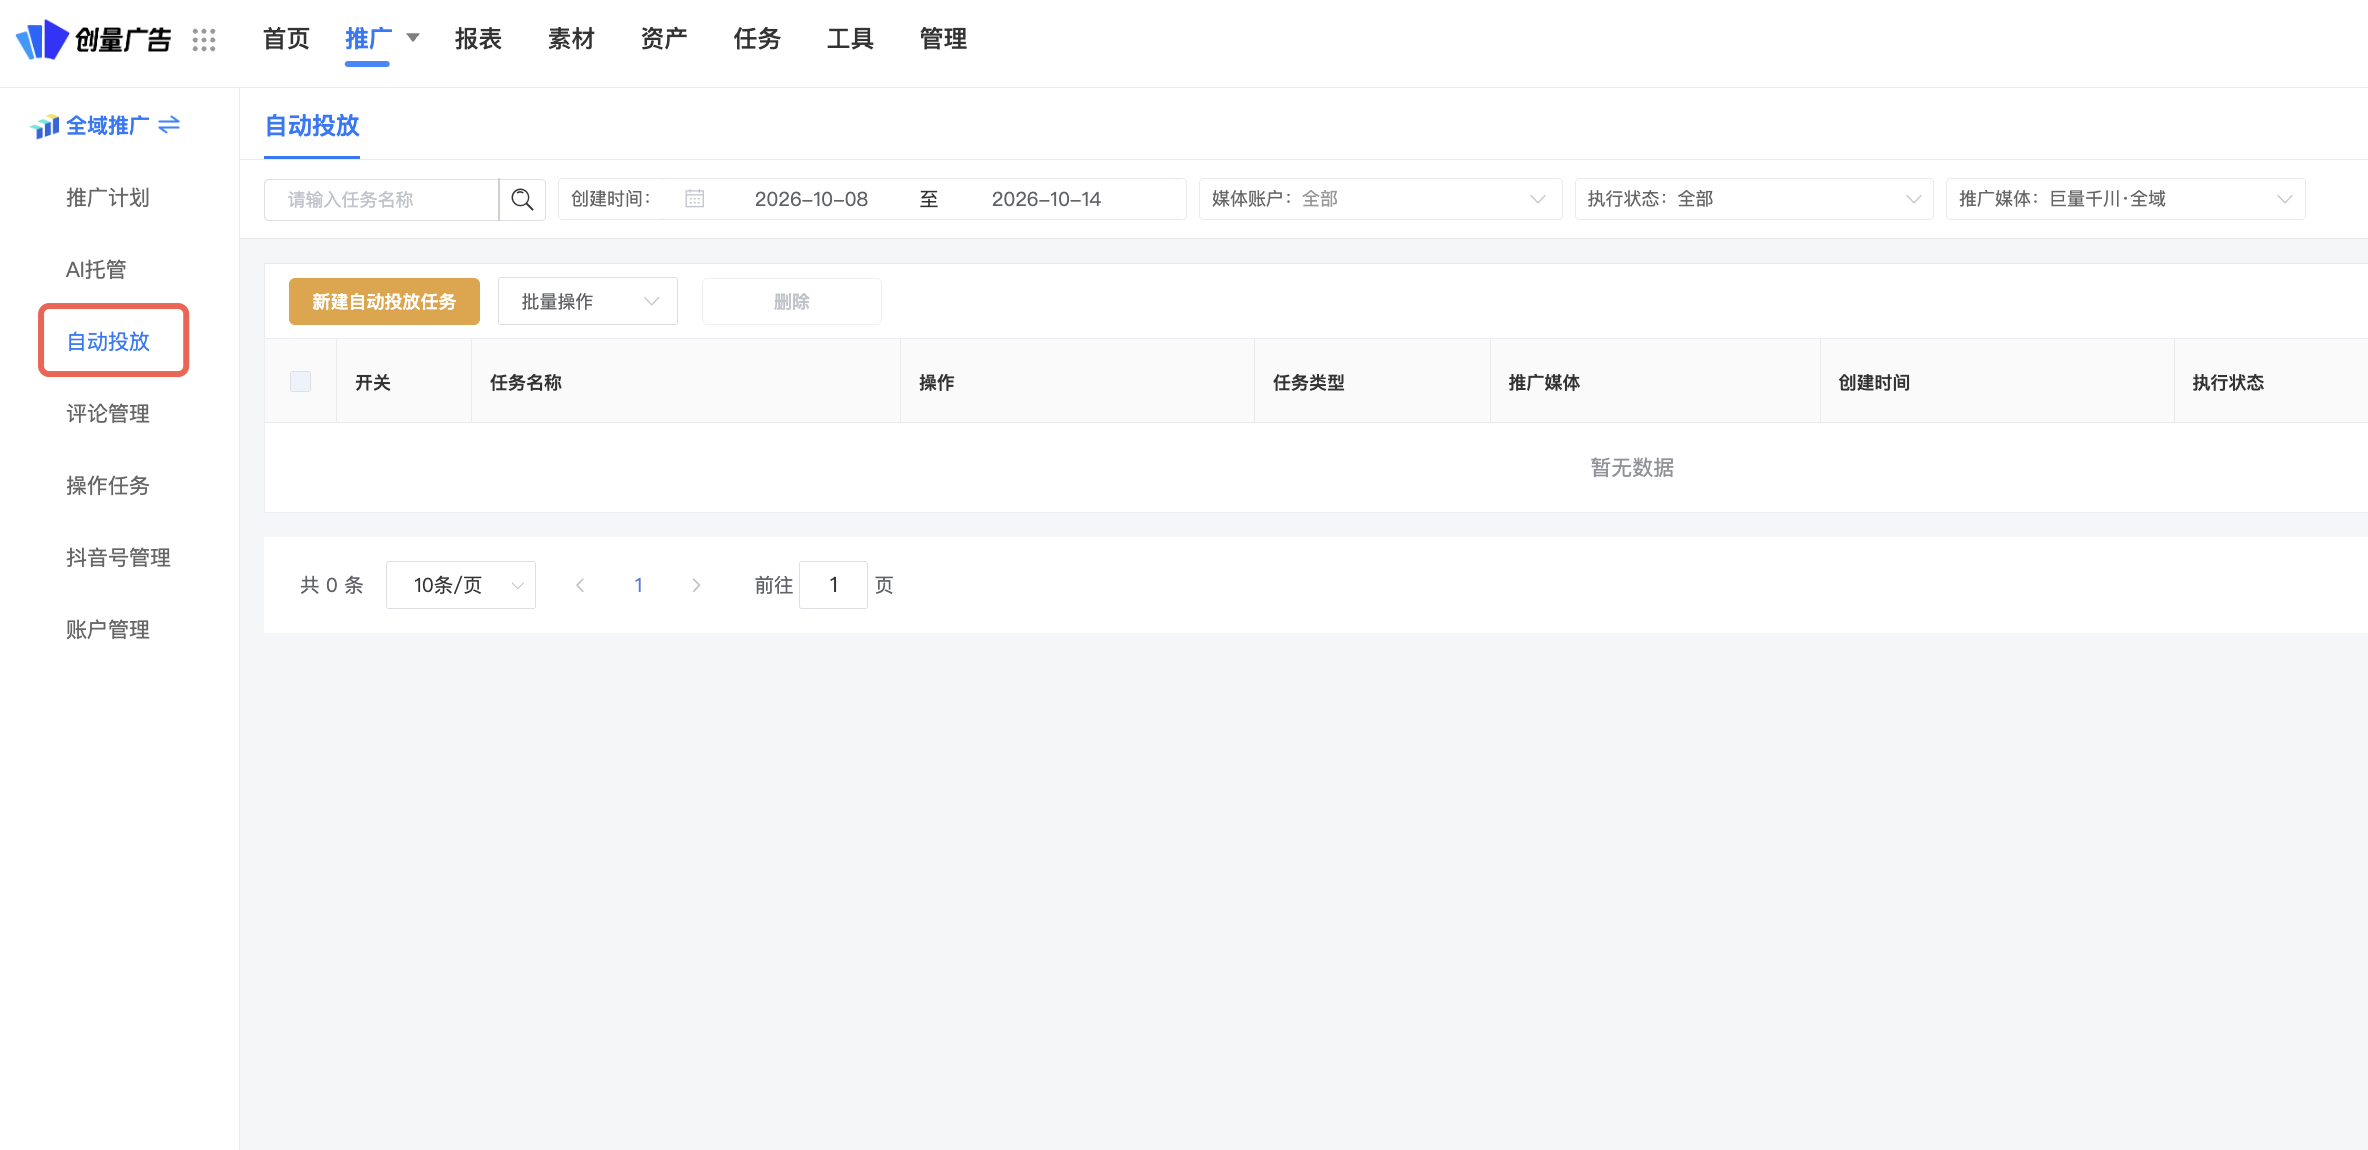Select 自动投放 in the sidebar
Image resolution: width=2368 pixels, height=1150 pixels.
[x=108, y=342]
